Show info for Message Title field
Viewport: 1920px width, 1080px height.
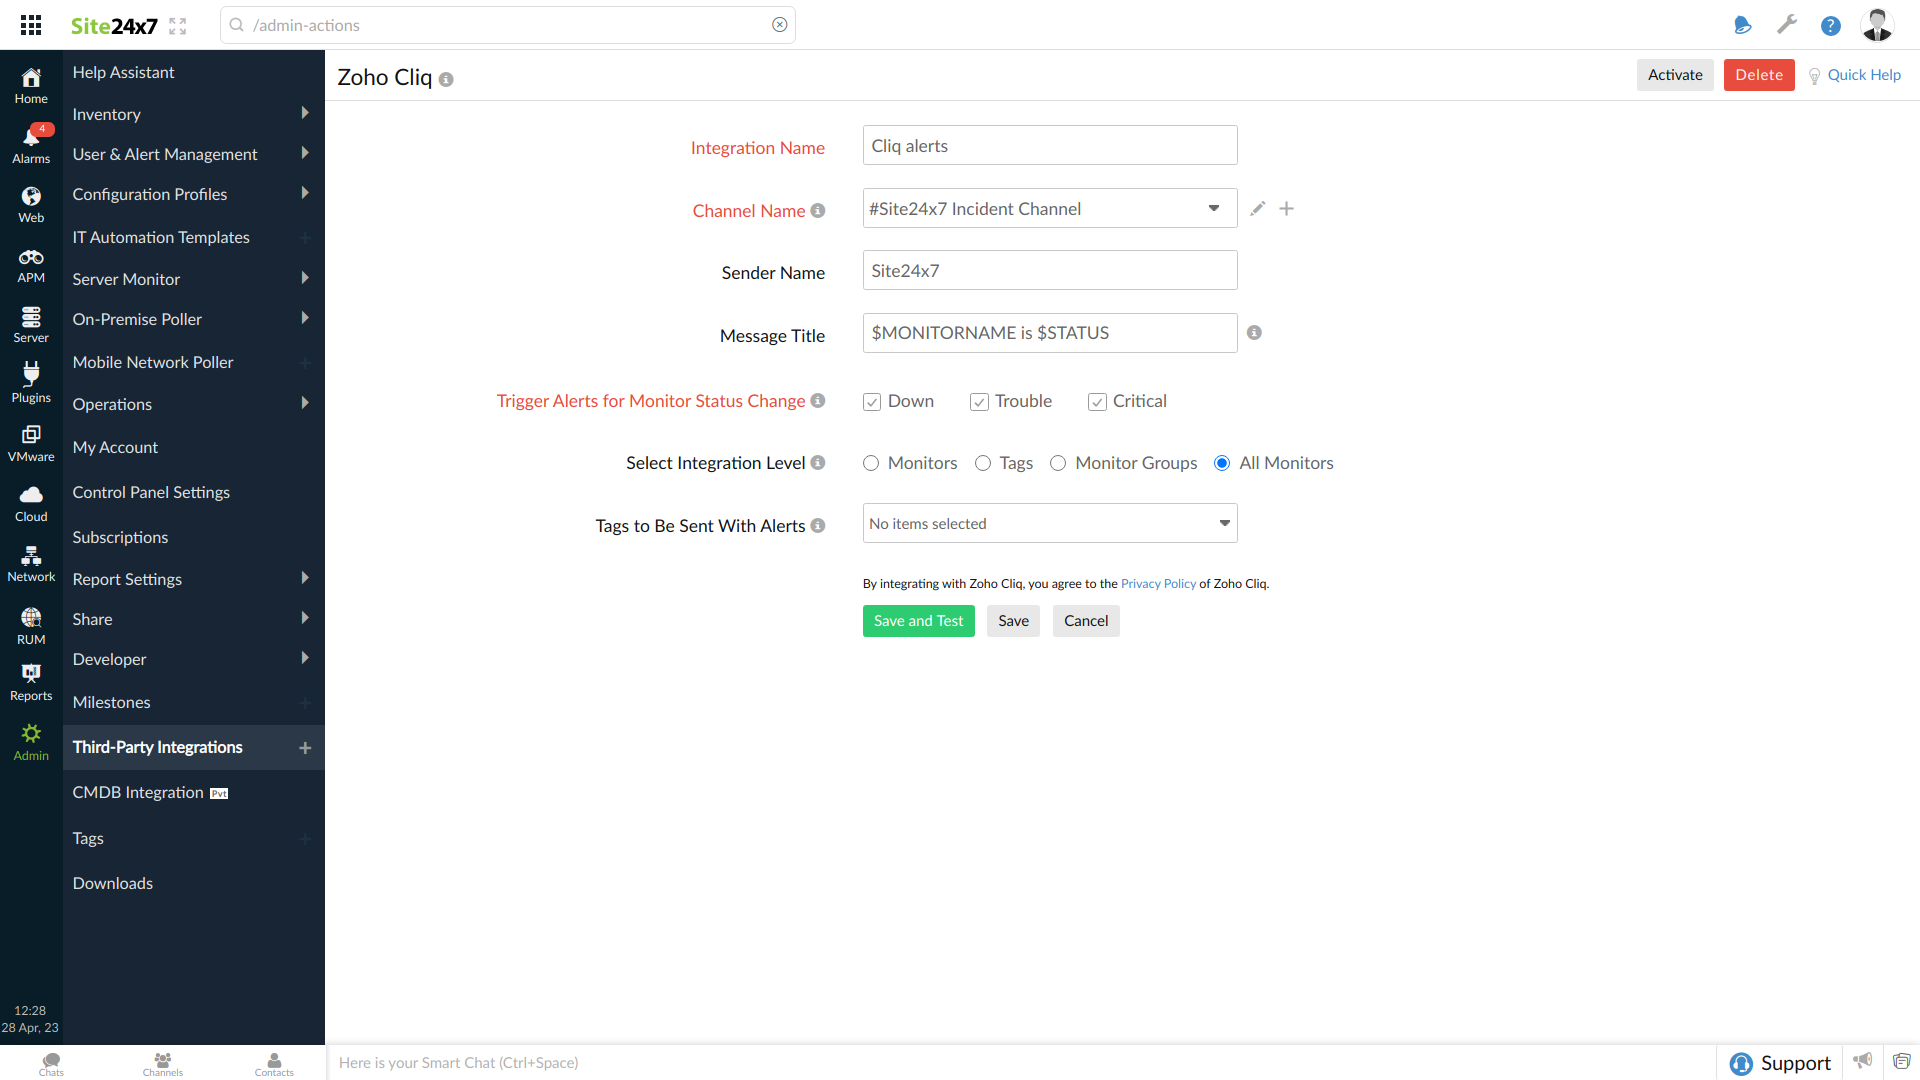pos(1254,333)
